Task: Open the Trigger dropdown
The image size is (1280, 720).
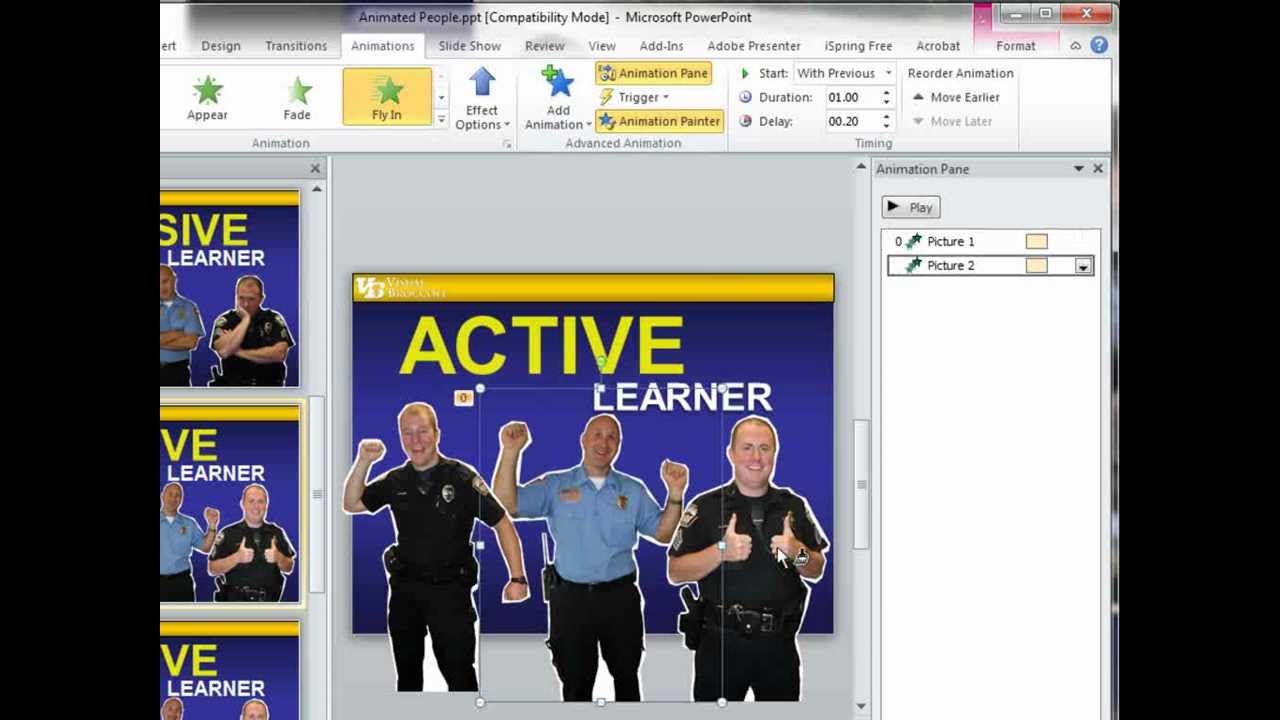Action: point(637,97)
